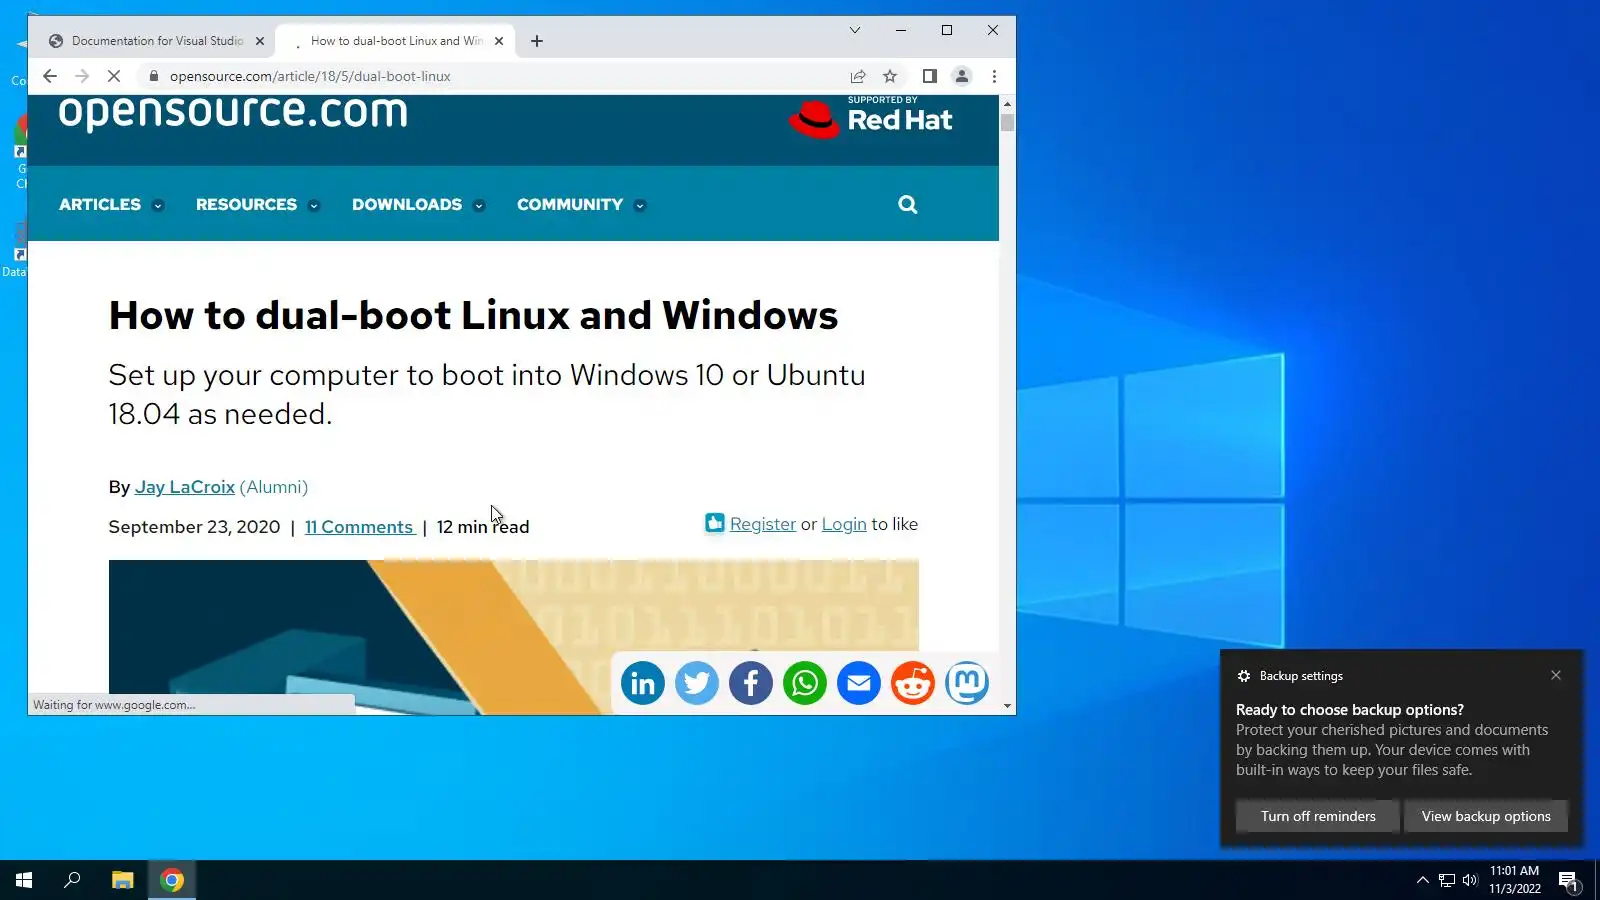Click the Register link
Screen dimensions: 1600x900
763,524
